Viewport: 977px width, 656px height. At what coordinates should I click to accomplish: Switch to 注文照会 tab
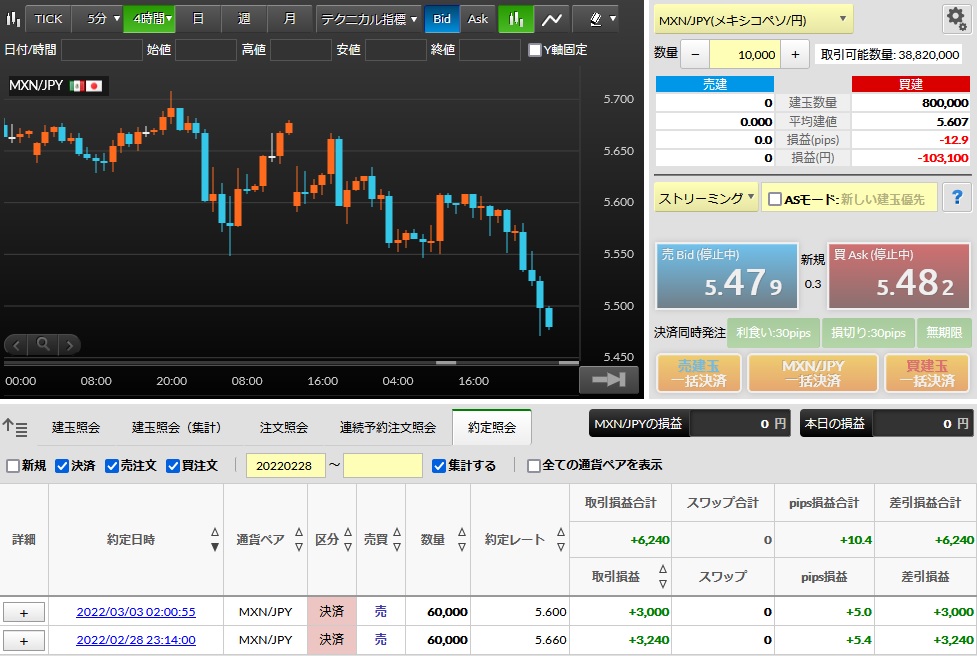(x=284, y=427)
